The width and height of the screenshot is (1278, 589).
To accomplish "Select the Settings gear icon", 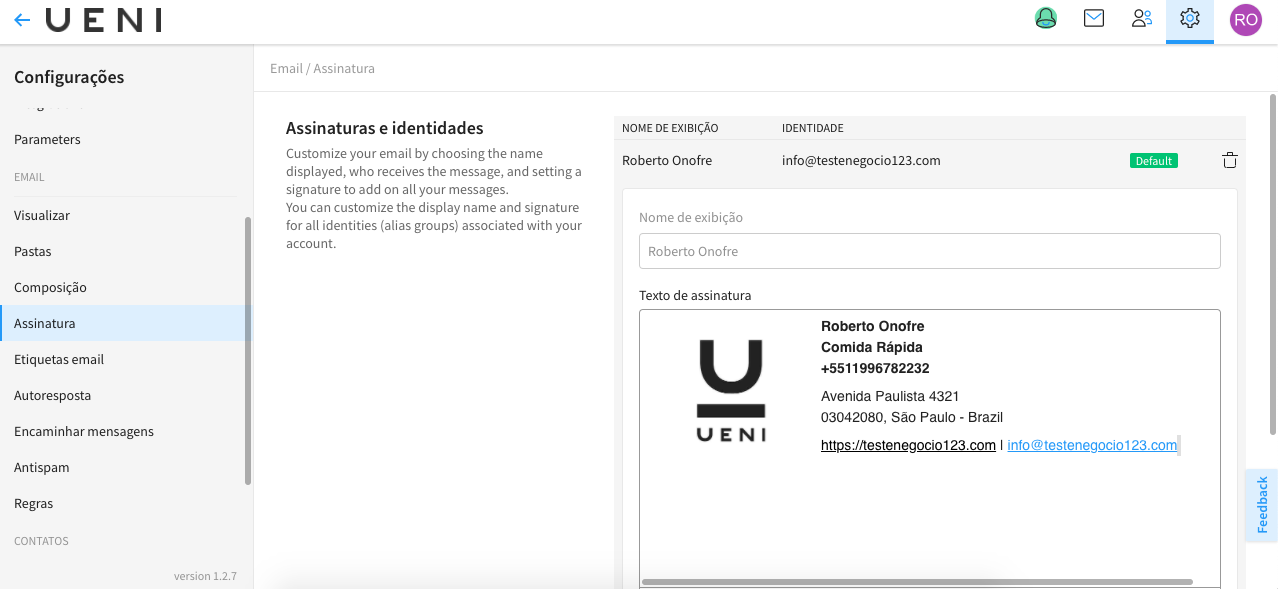I will (1189, 18).
